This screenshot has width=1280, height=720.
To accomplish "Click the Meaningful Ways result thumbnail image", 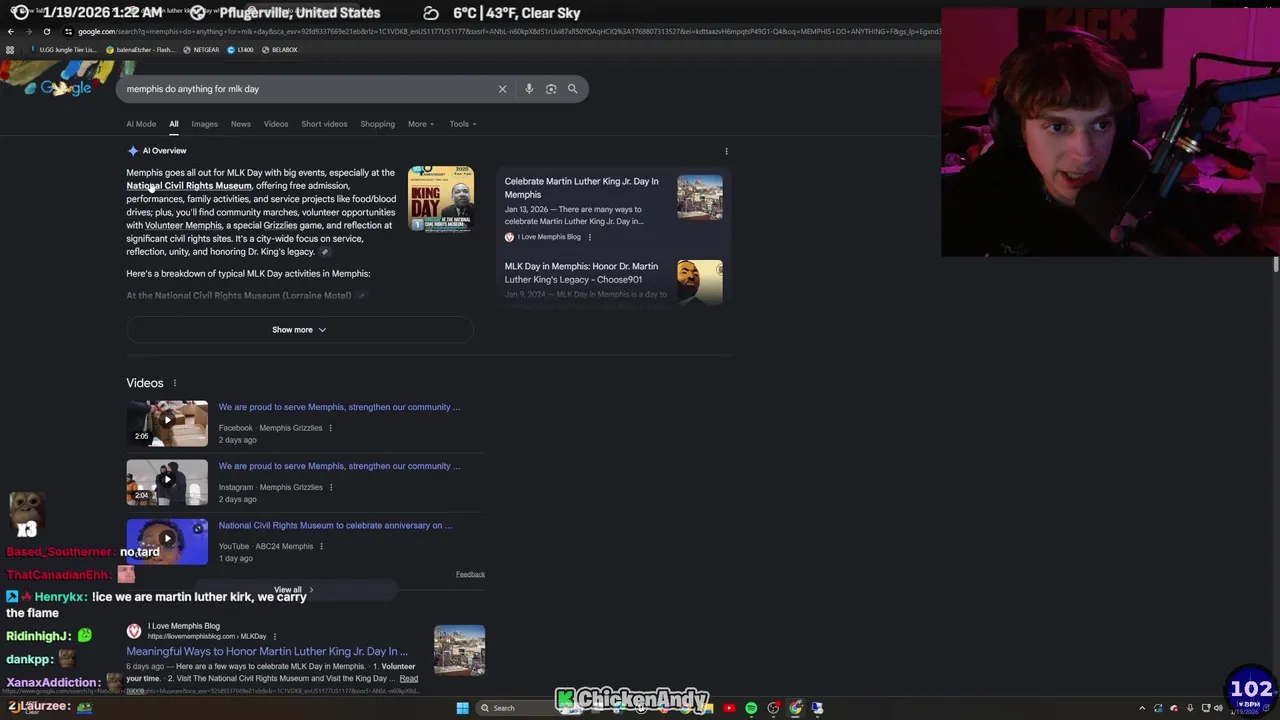I will pos(460,650).
